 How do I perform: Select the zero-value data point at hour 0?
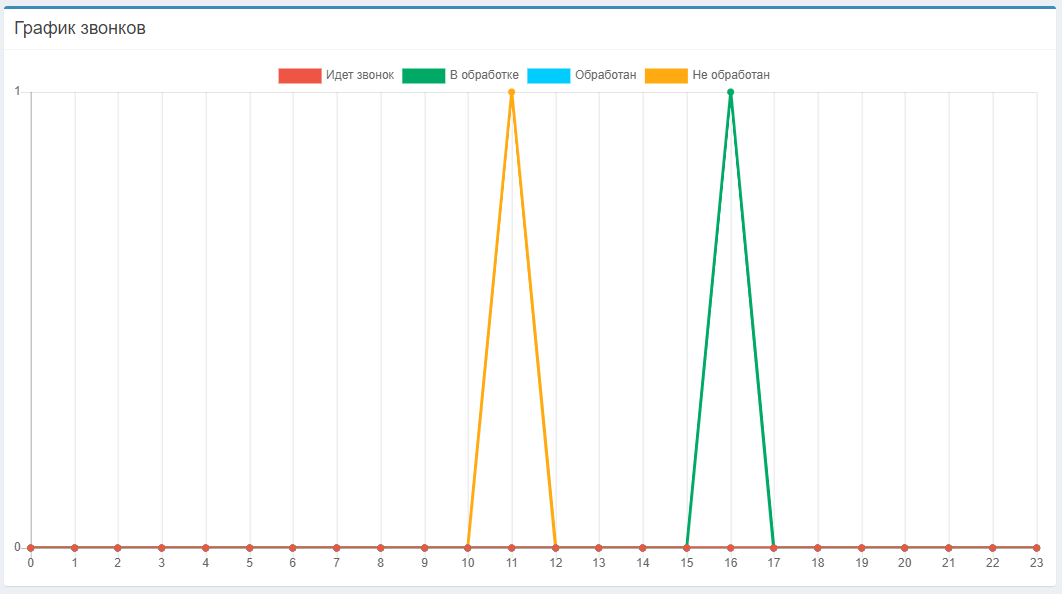[31, 548]
